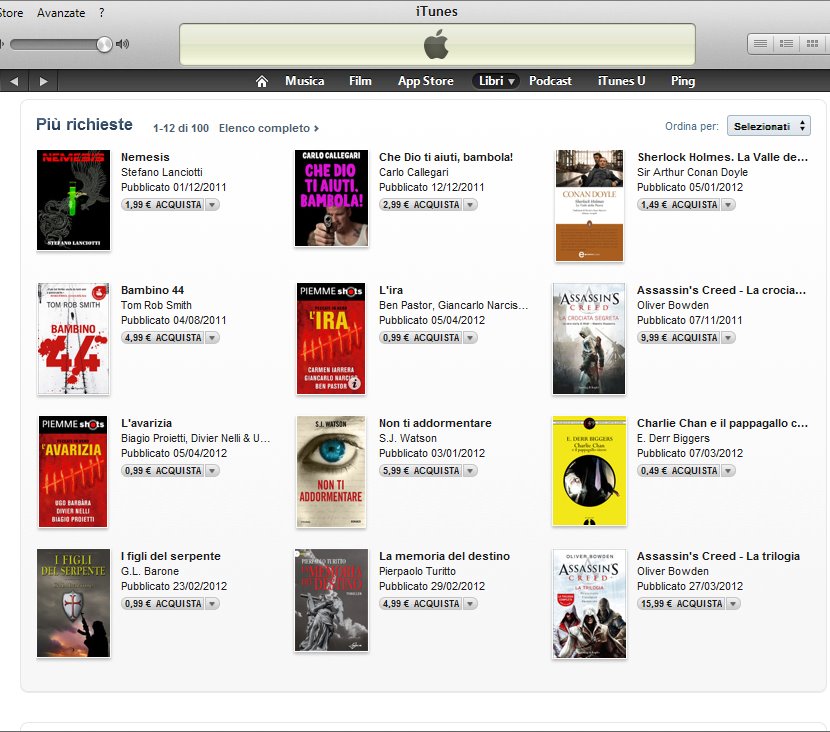Viewport: 830px width, 732px height.
Task: Open the L'ira book cover
Action: [331, 339]
